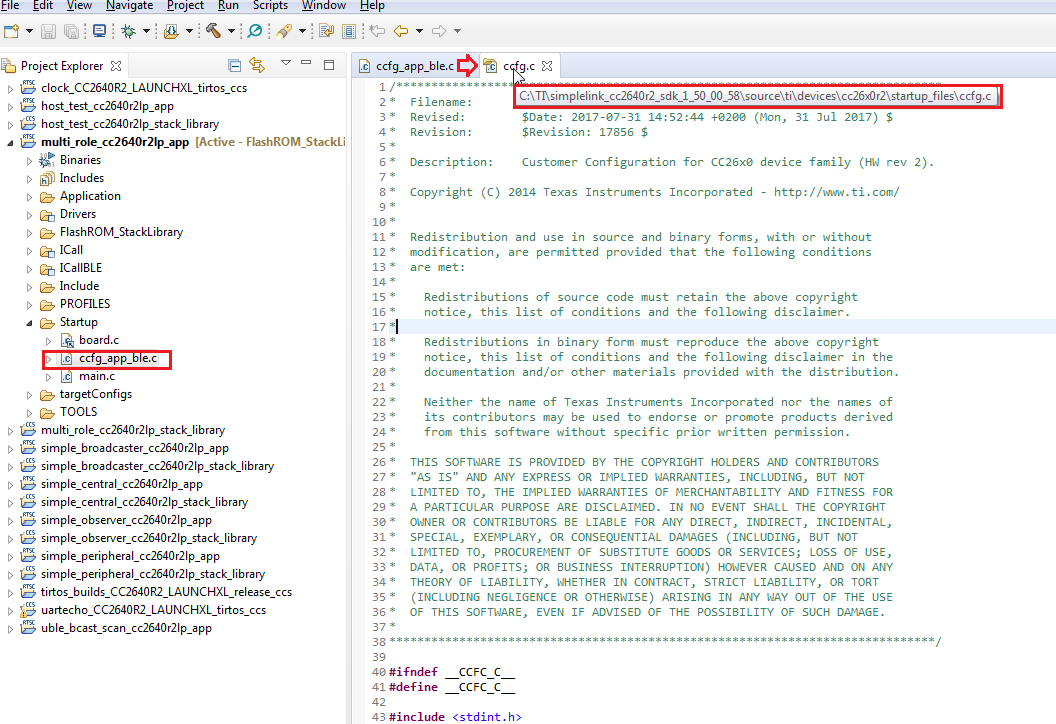Open the Build hammer dropdown arrow

click(x=231, y=31)
